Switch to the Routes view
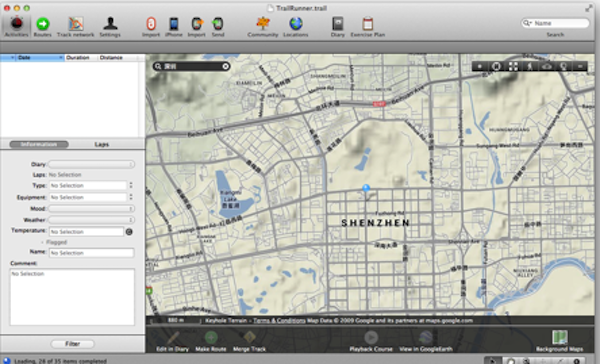This screenshot has width=600, height=364. pyautogui.click(x=42, y=27)
